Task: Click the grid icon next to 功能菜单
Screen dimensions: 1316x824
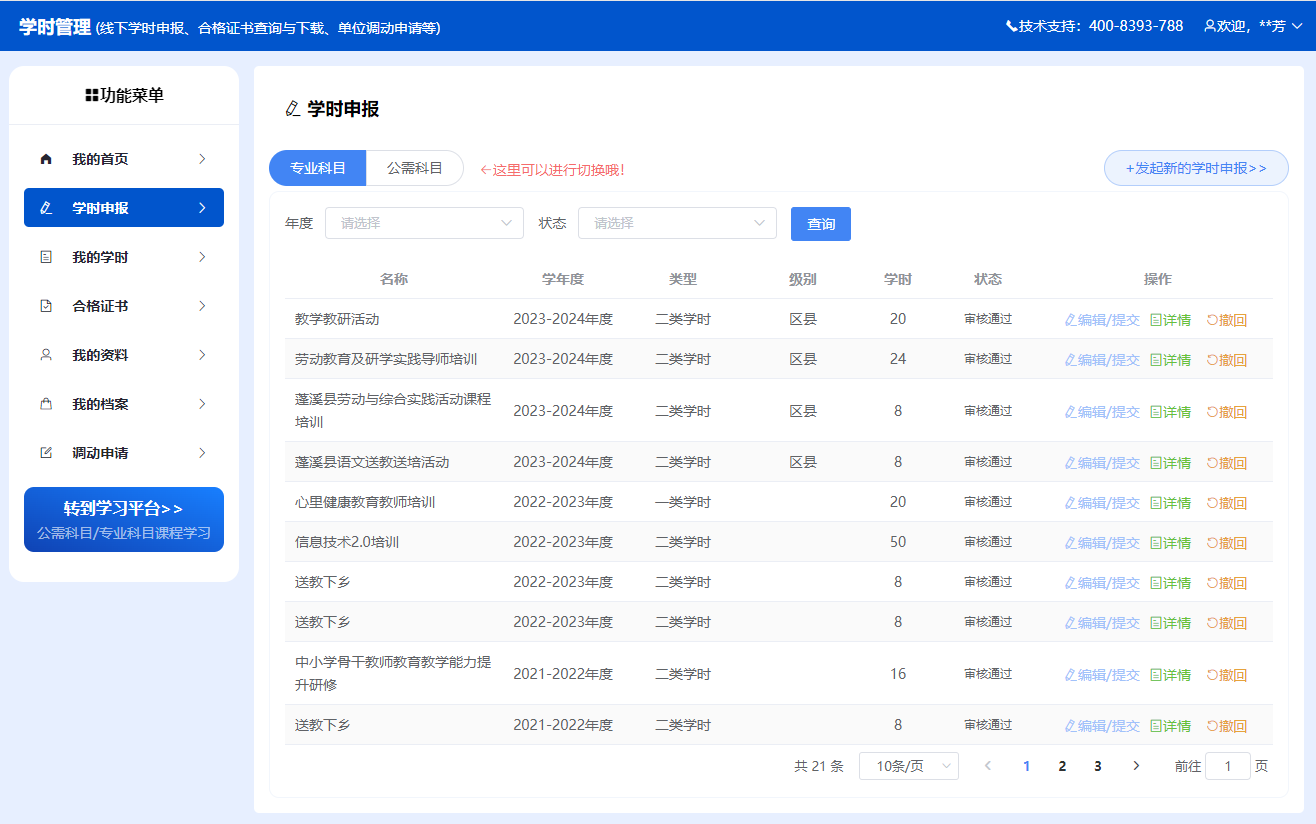Action: [x=92, y=96]
